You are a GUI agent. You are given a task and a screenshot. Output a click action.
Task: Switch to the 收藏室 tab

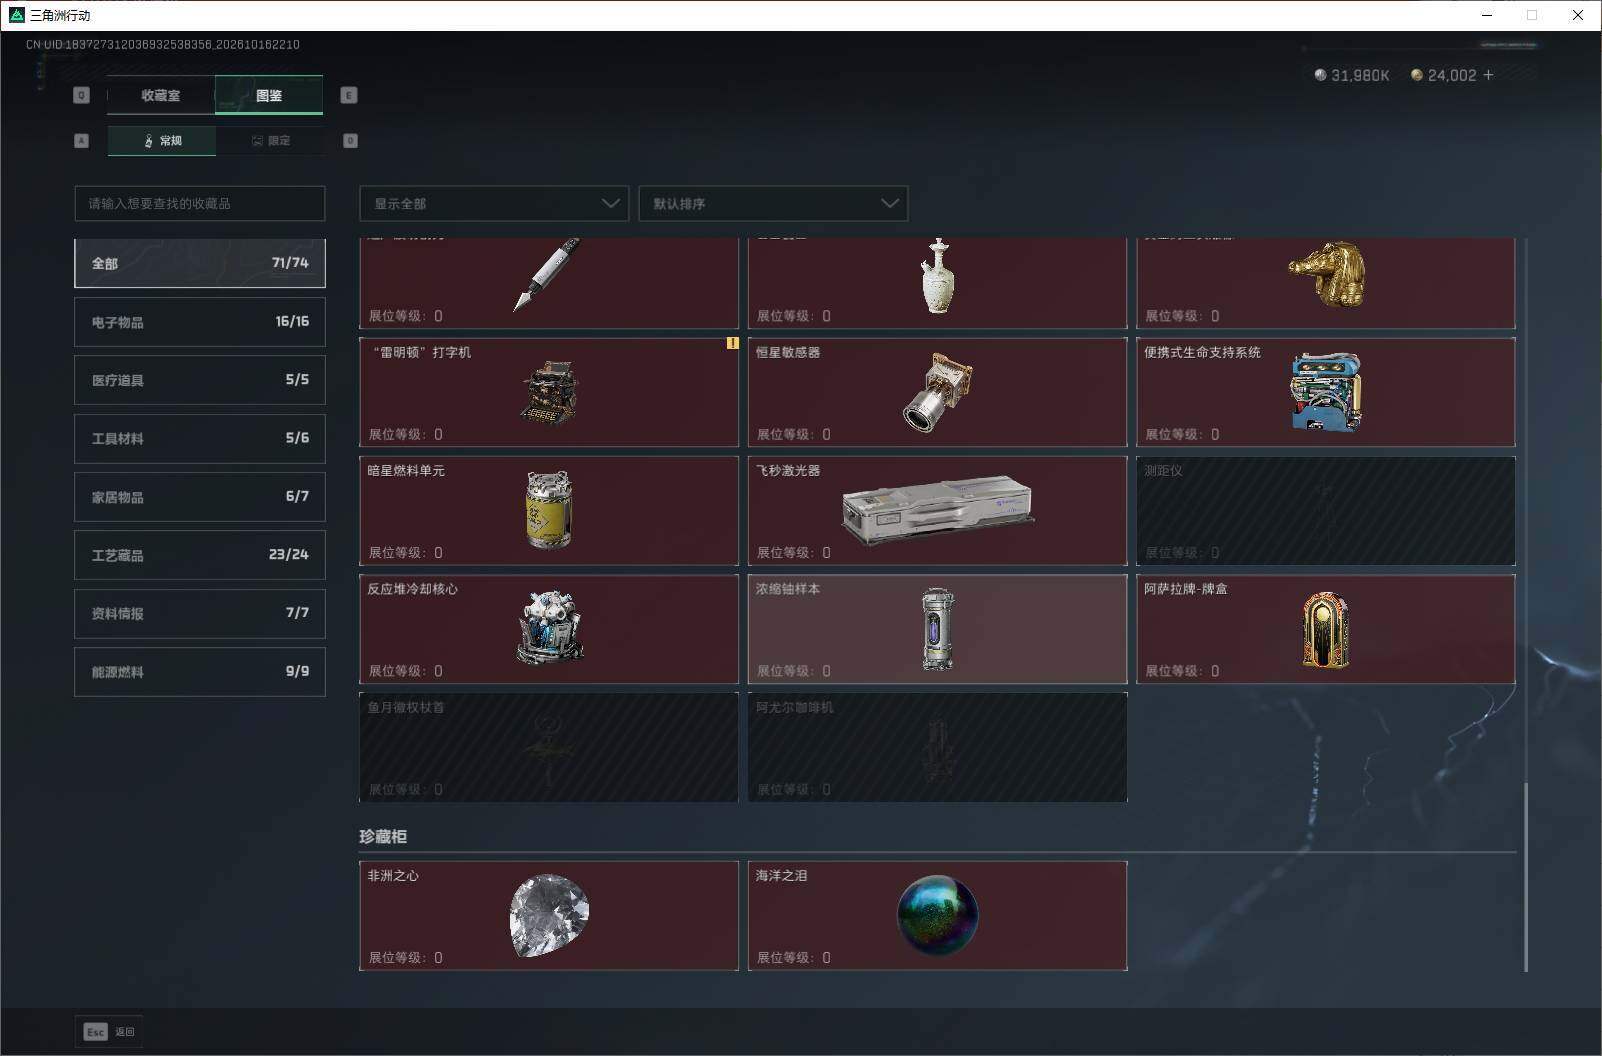click(161, 95)
